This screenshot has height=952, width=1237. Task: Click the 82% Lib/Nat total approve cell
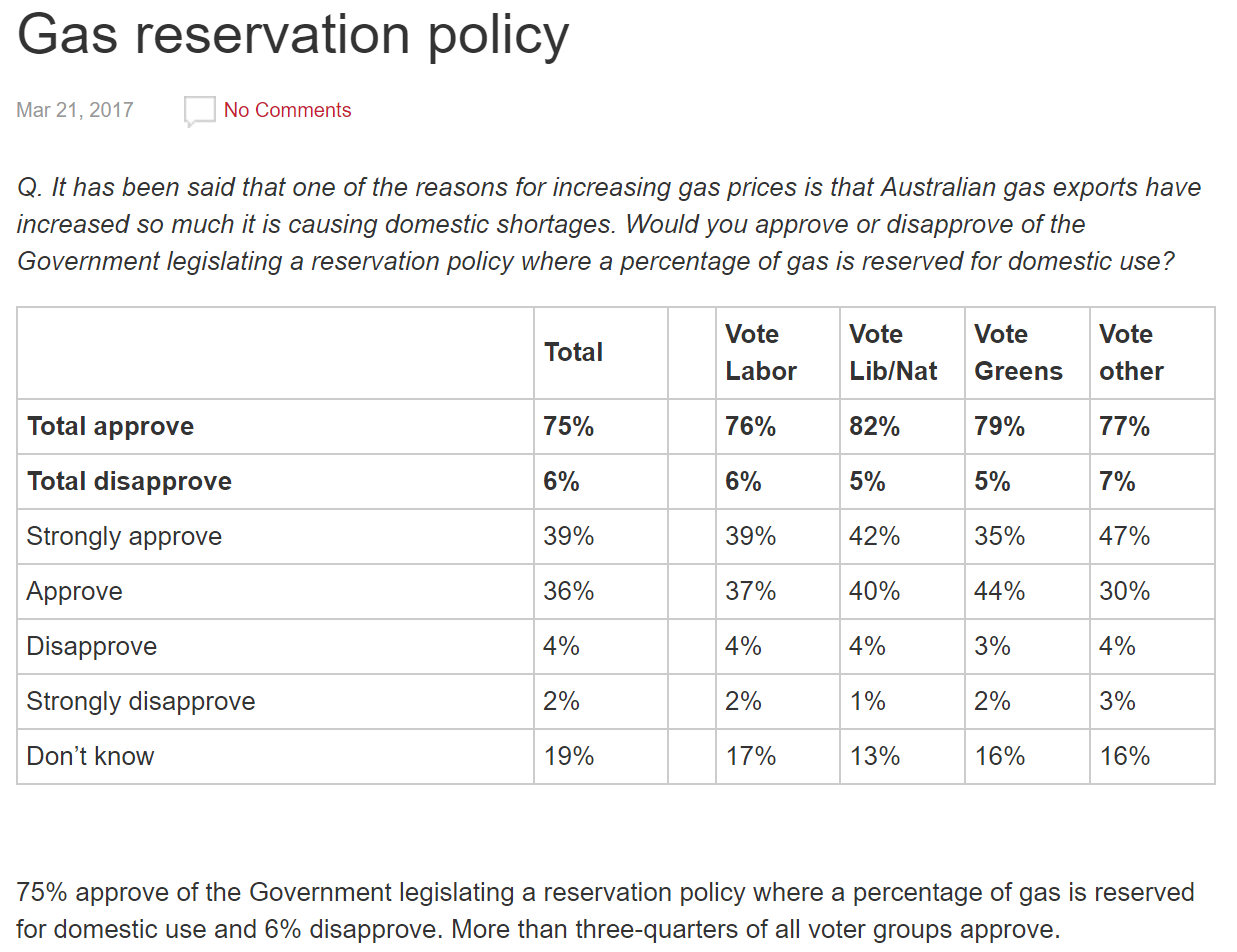pos(875,427)
